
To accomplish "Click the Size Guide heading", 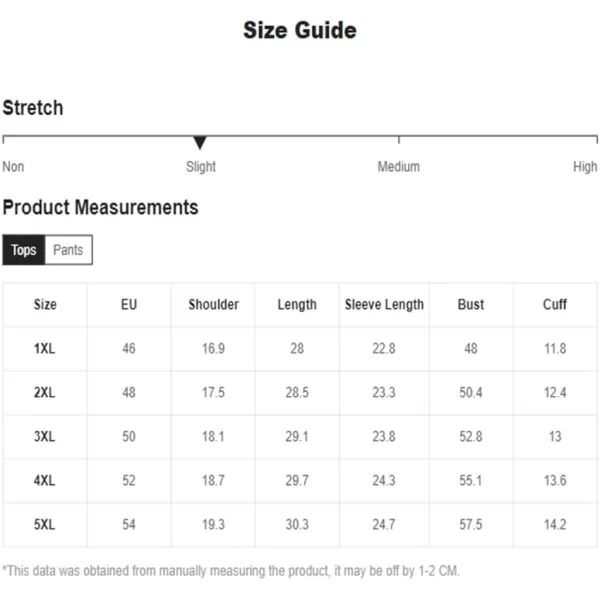I will pos(300,30).
